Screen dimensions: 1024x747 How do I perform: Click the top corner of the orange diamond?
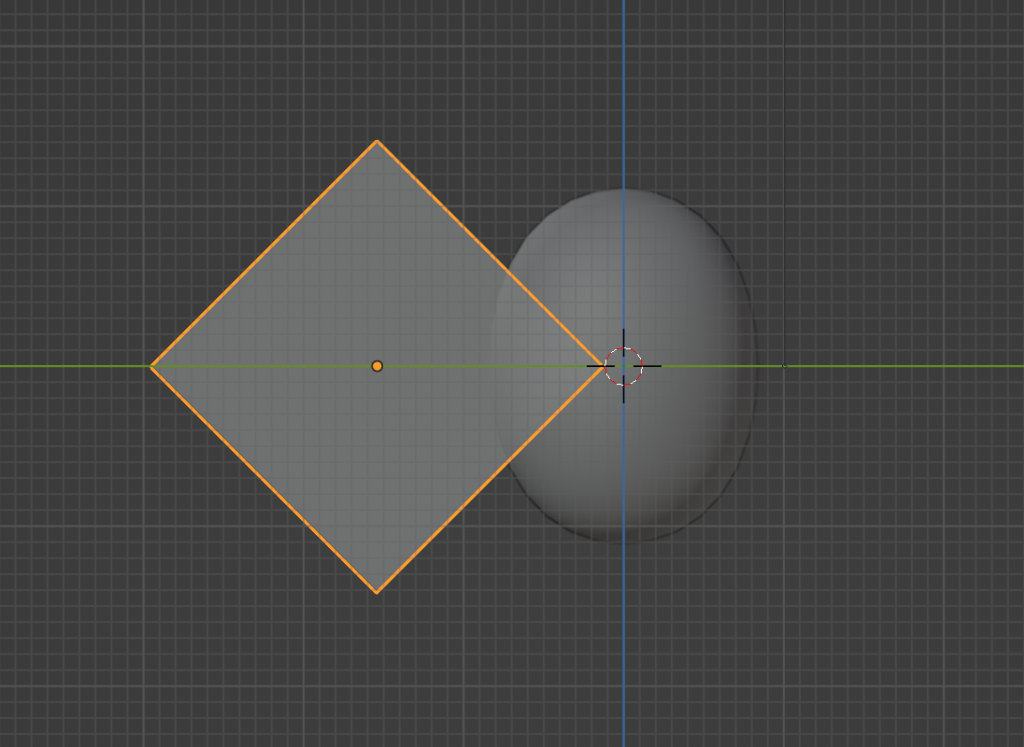click(x=377, y=141)
